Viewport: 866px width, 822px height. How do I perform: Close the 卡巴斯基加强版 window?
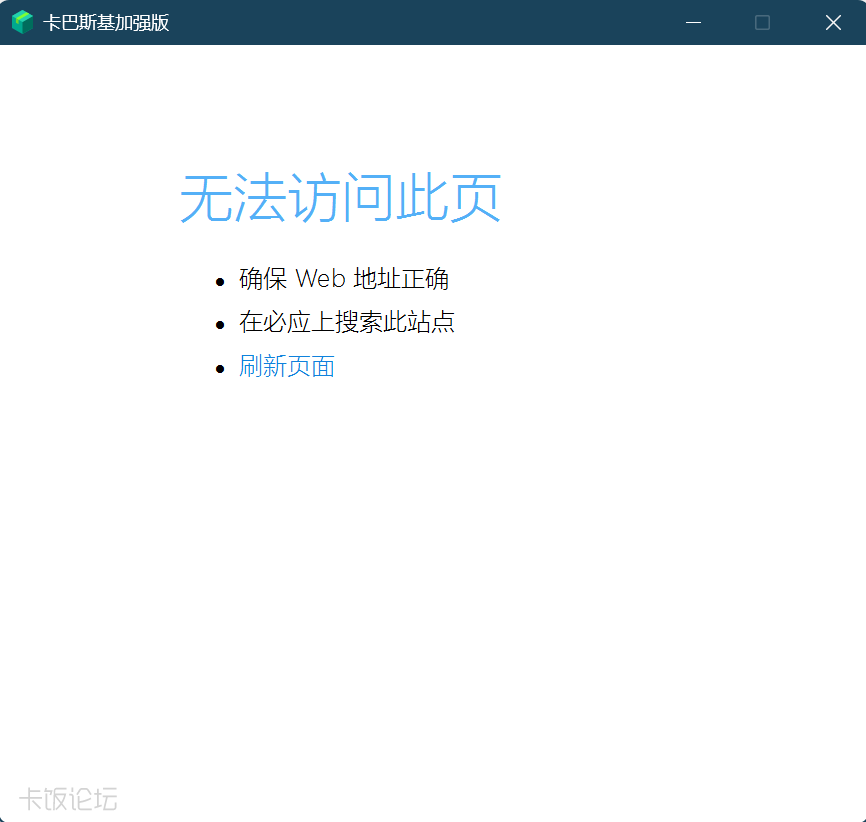tap(833, 23)
